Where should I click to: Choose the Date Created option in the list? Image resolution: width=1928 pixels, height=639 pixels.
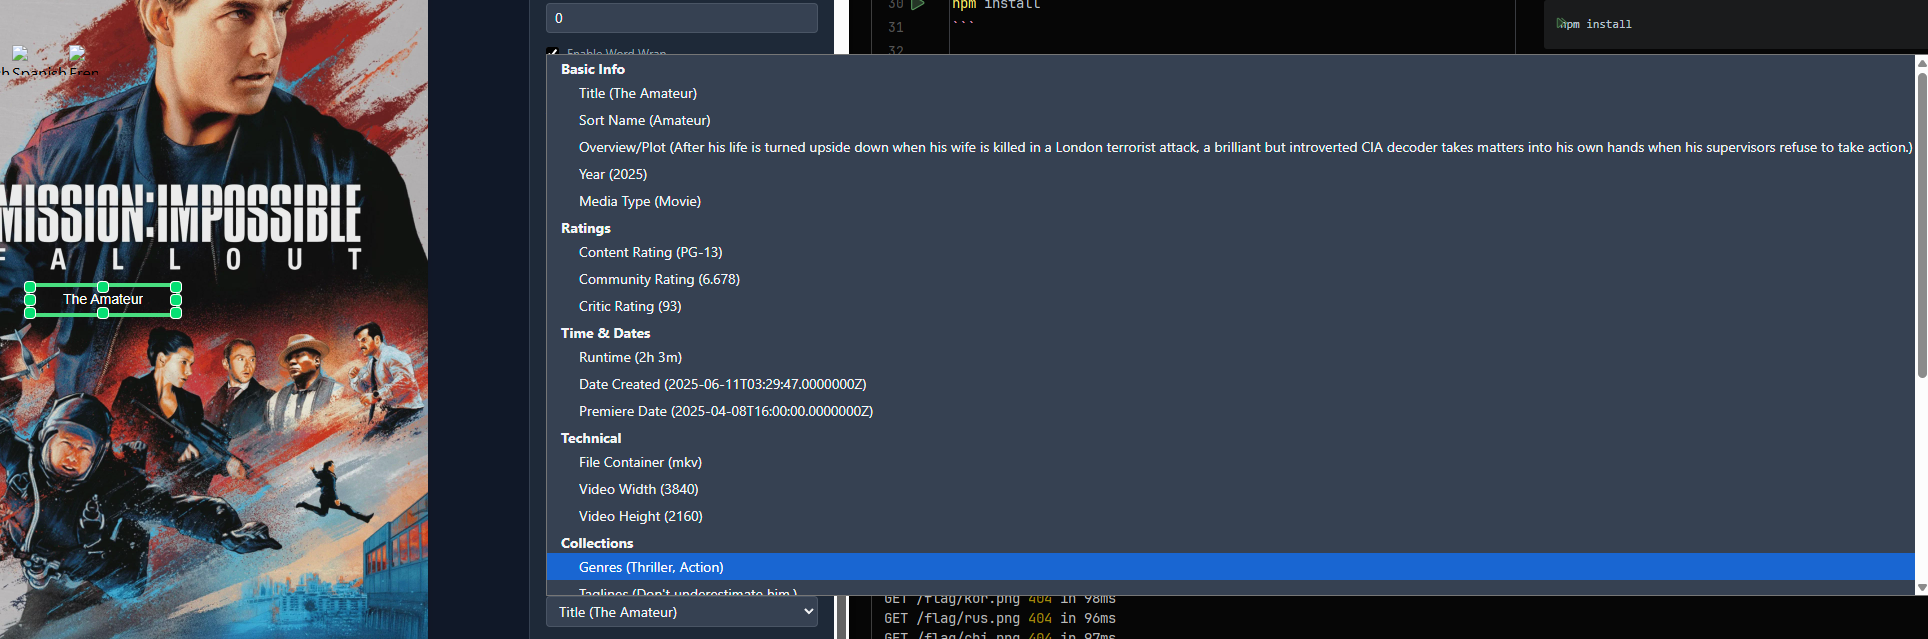coord(1230,384)
